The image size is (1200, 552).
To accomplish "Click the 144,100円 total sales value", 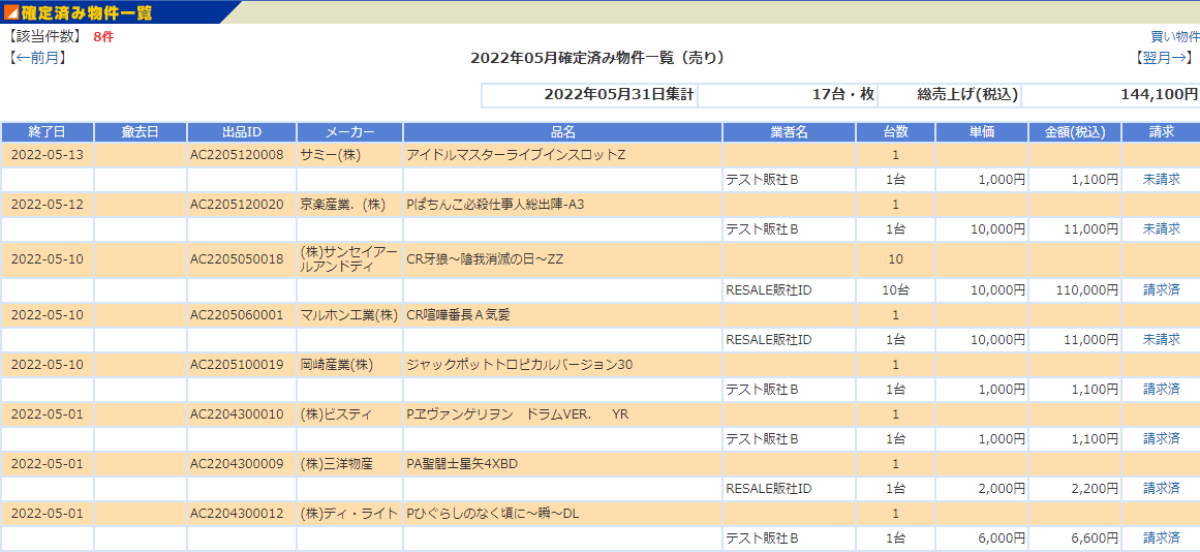I will click(x=1159, y=95).
